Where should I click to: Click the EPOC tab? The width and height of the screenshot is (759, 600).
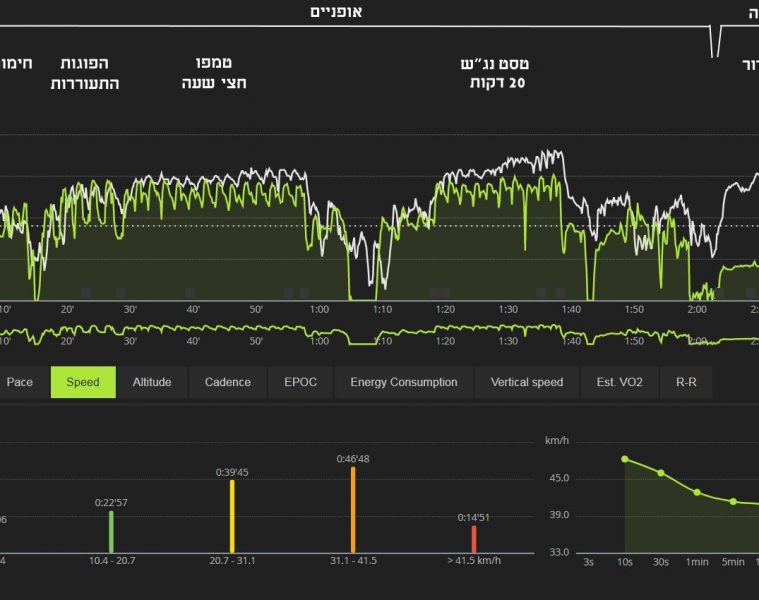click(300, 382)
